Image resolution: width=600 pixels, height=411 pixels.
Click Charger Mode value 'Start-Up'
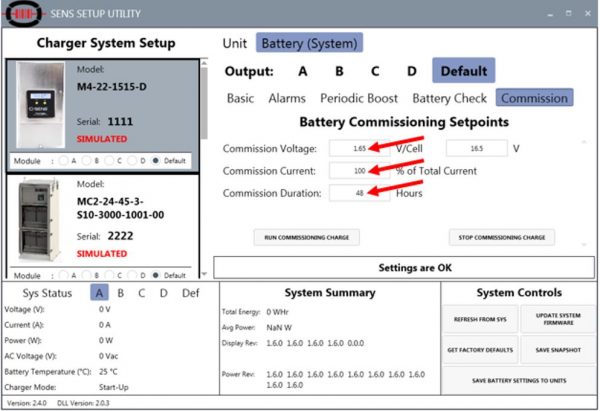[x=114, y=387]
